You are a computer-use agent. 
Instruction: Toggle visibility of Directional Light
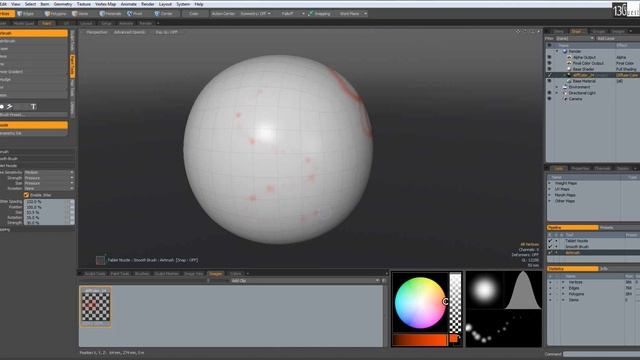549,93
